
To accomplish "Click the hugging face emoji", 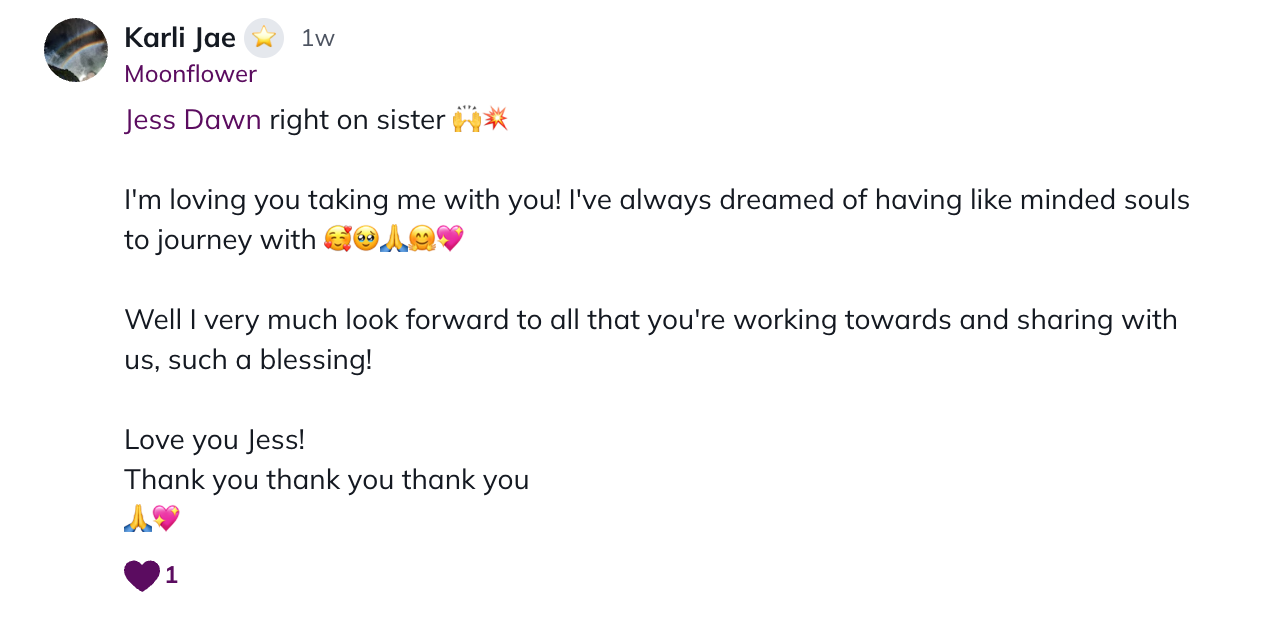I will [422, 240].
